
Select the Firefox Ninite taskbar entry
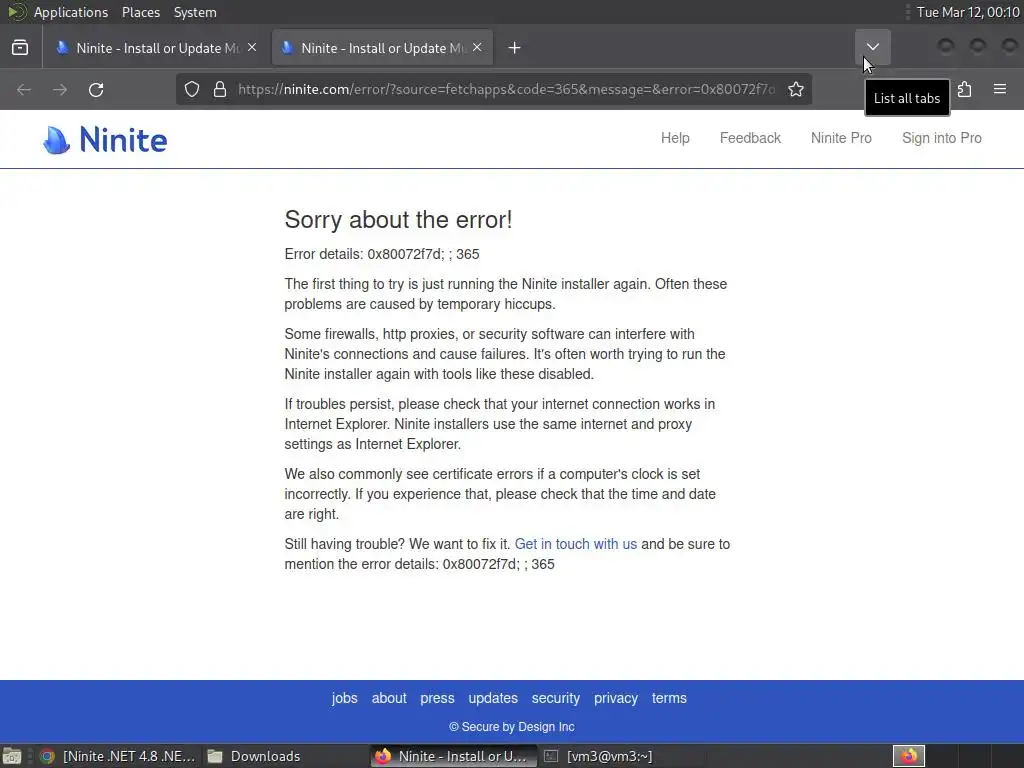click(453, 756)
